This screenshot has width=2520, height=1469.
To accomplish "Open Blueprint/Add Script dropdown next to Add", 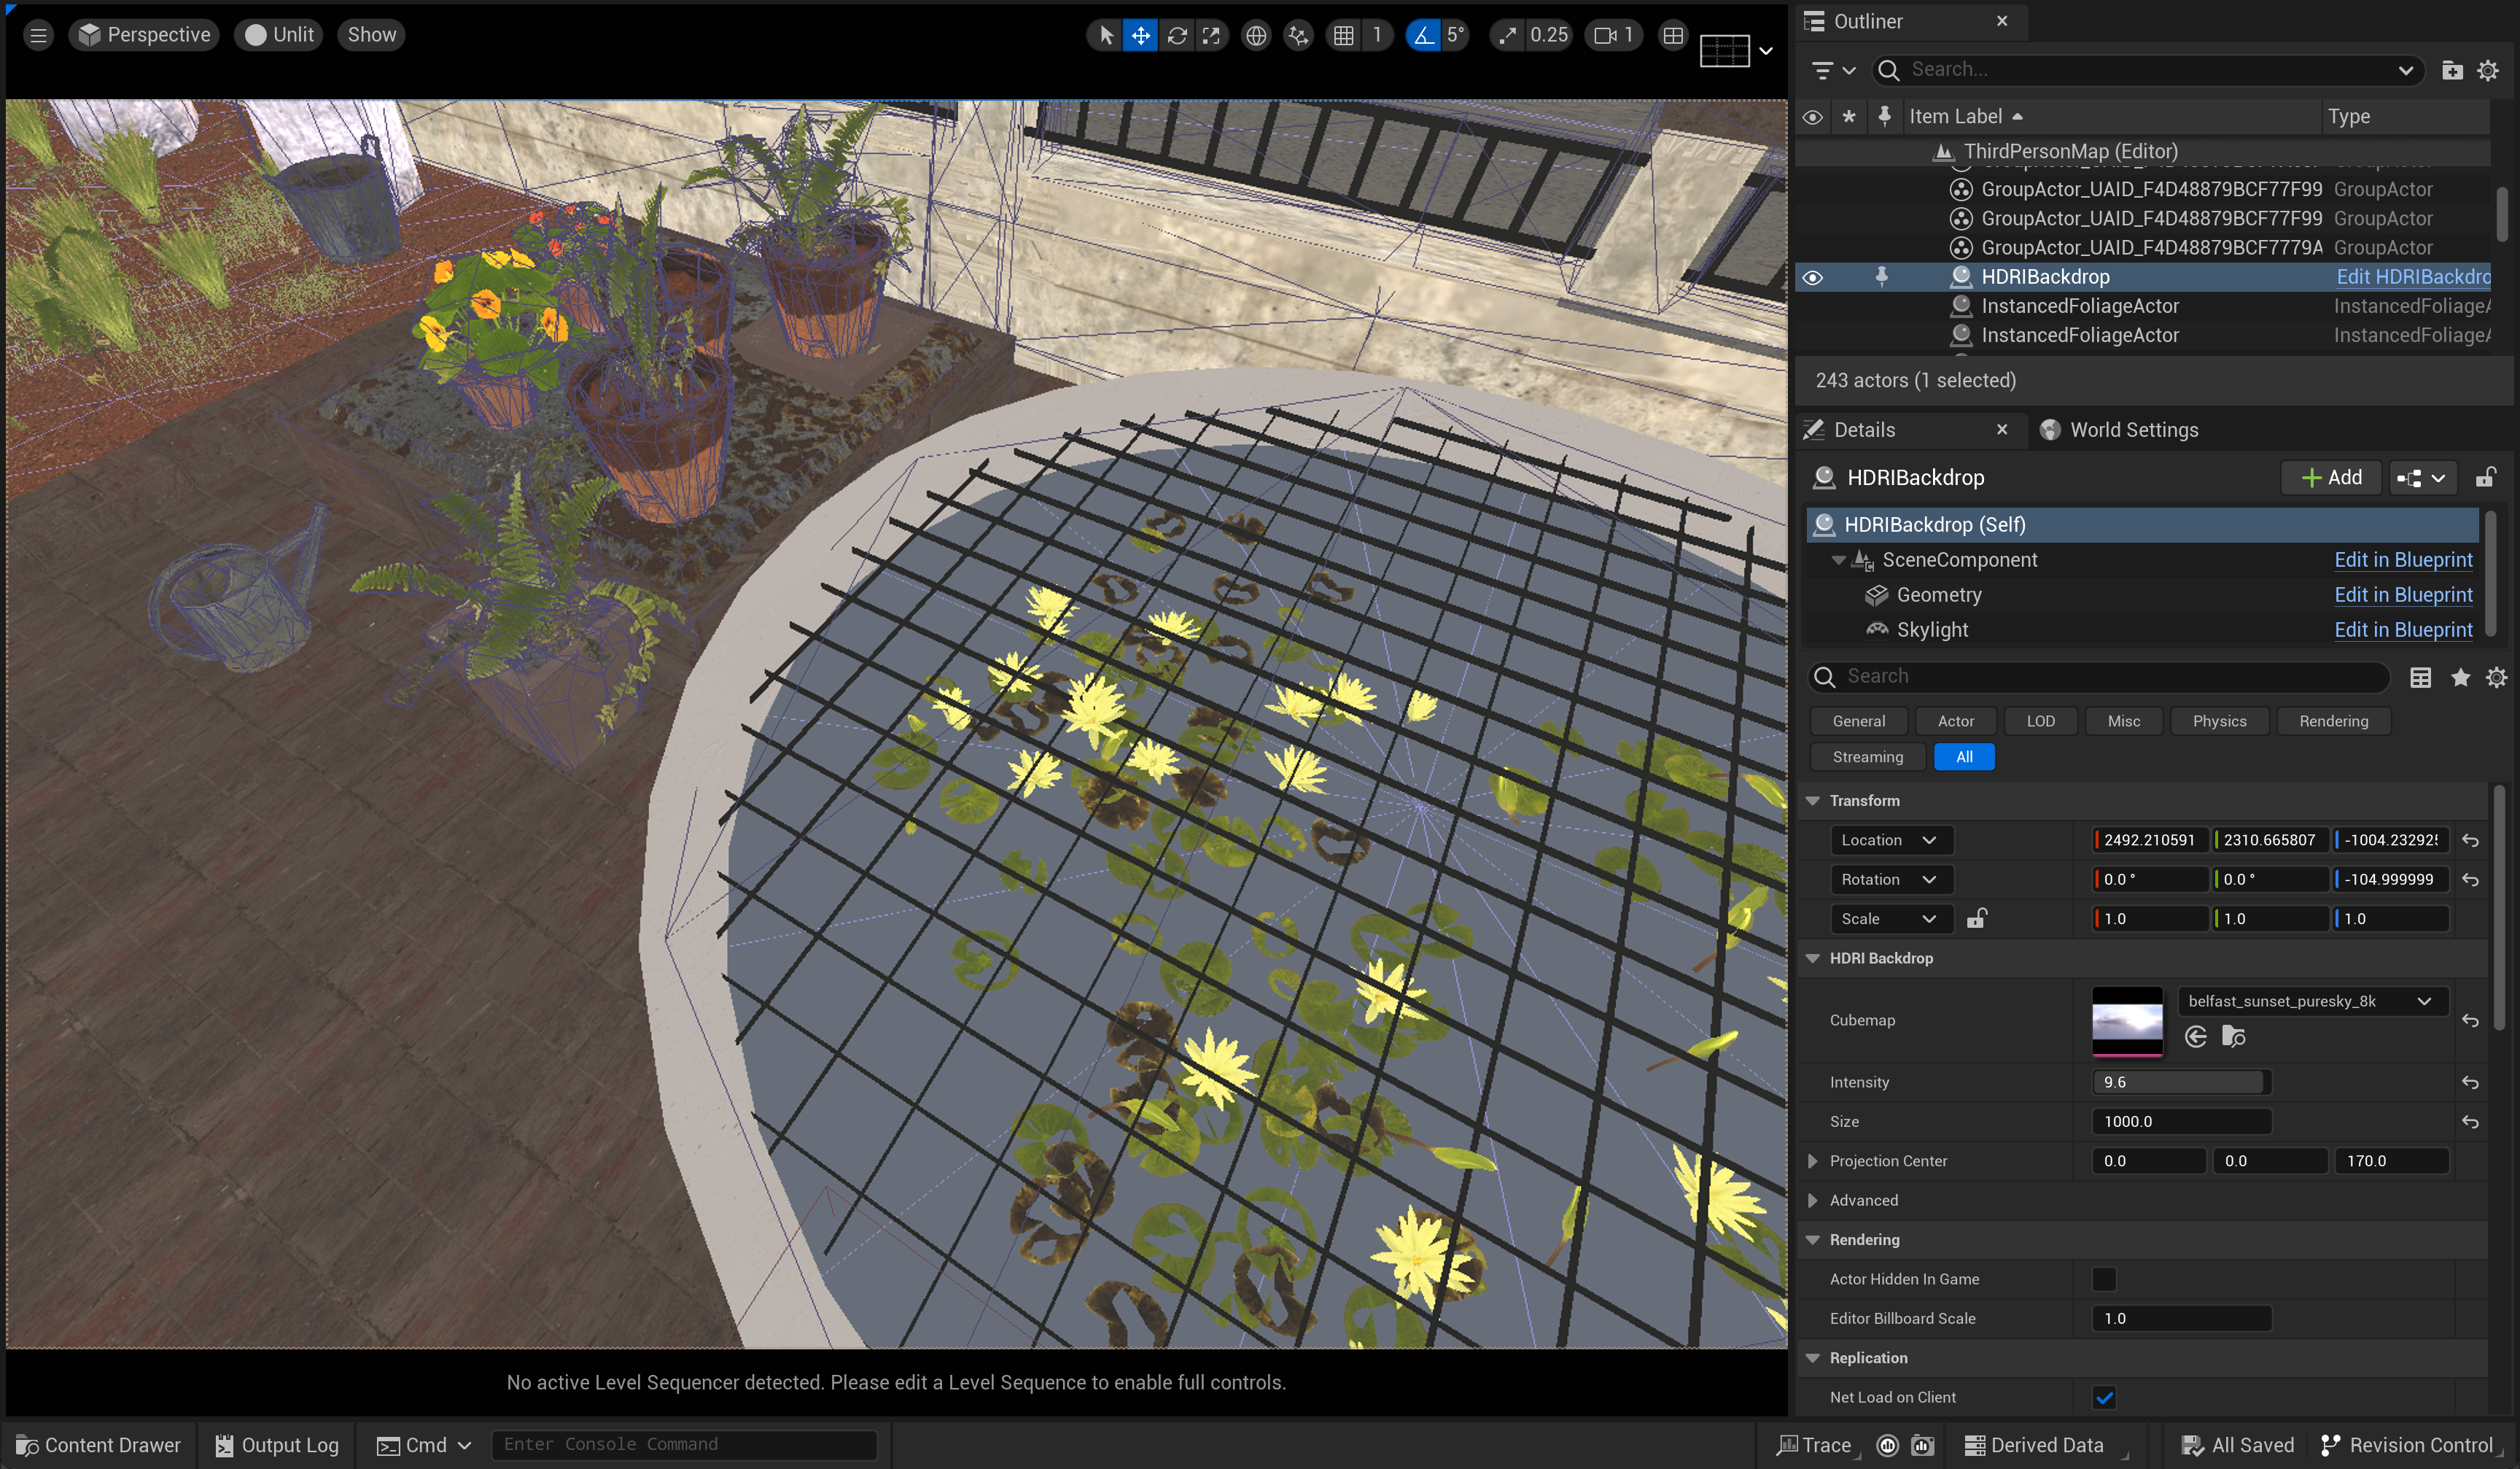I will [2421, 478].
